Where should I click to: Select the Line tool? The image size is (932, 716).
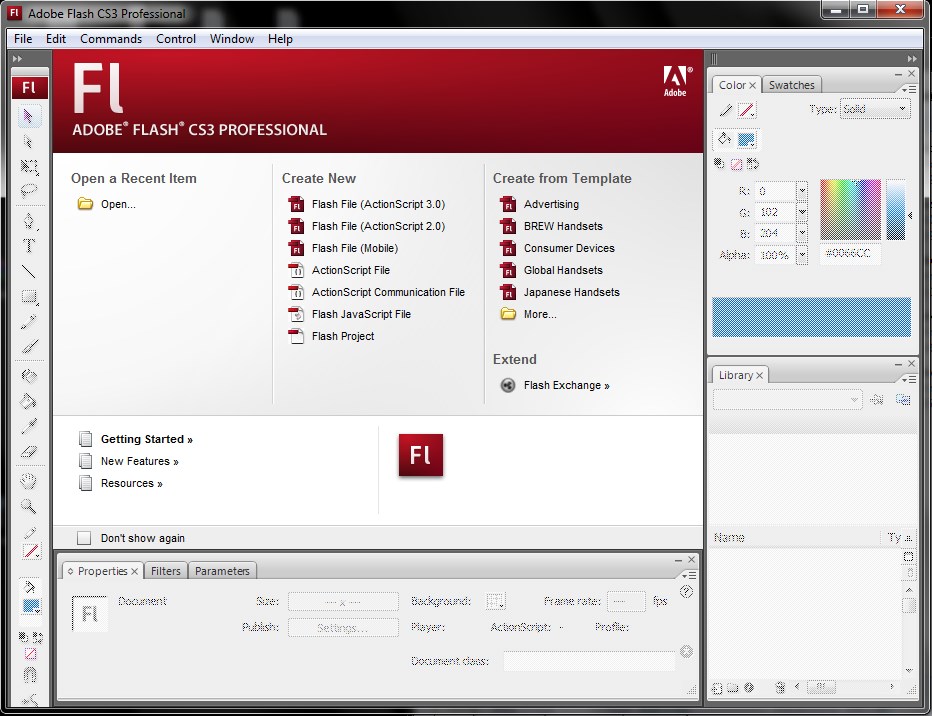click(x=29, y=272)
